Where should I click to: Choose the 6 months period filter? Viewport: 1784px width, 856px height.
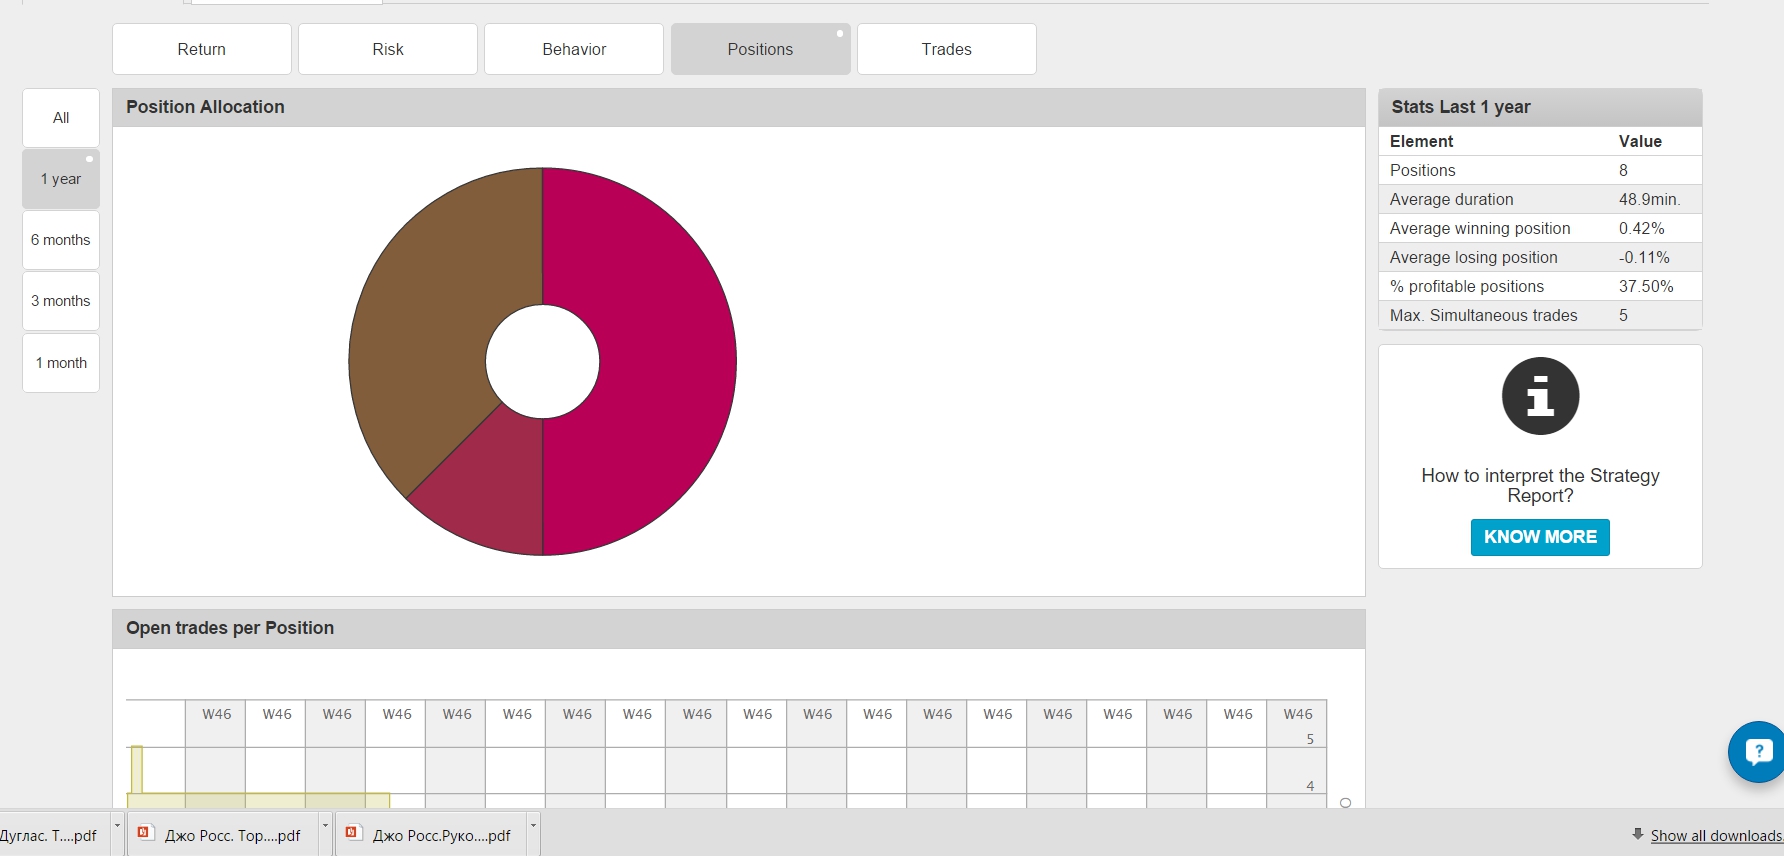(x=61, y=240)
